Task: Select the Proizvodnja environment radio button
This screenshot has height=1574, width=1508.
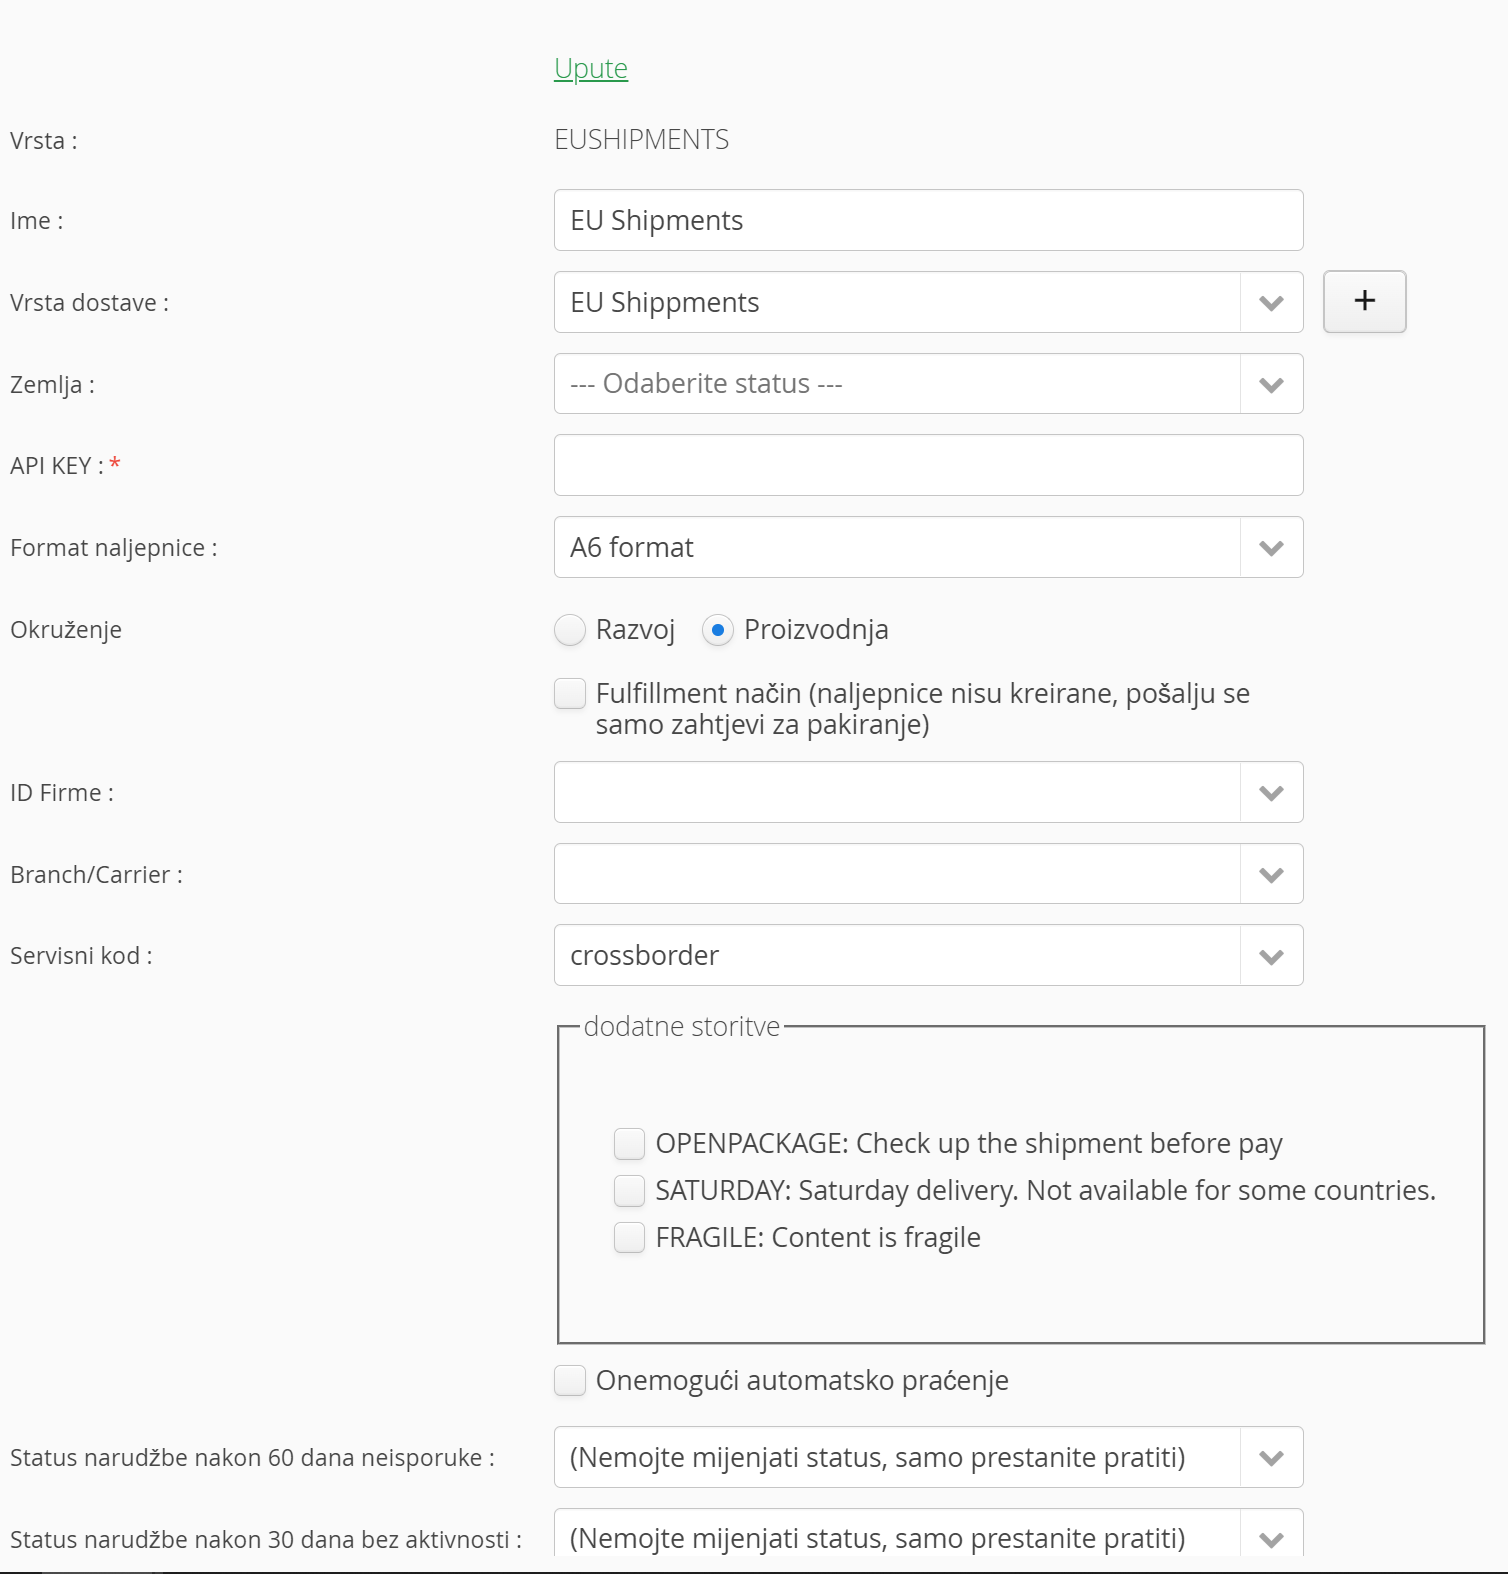Action: pos(717,630)
